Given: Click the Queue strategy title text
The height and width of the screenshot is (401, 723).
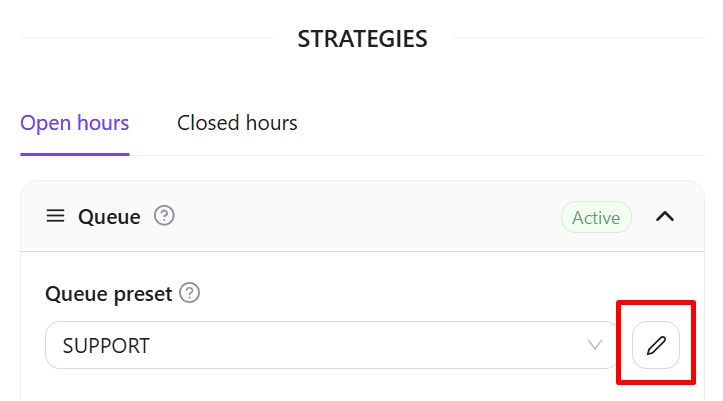Looking at the screenshot, I should coord(109,217).
